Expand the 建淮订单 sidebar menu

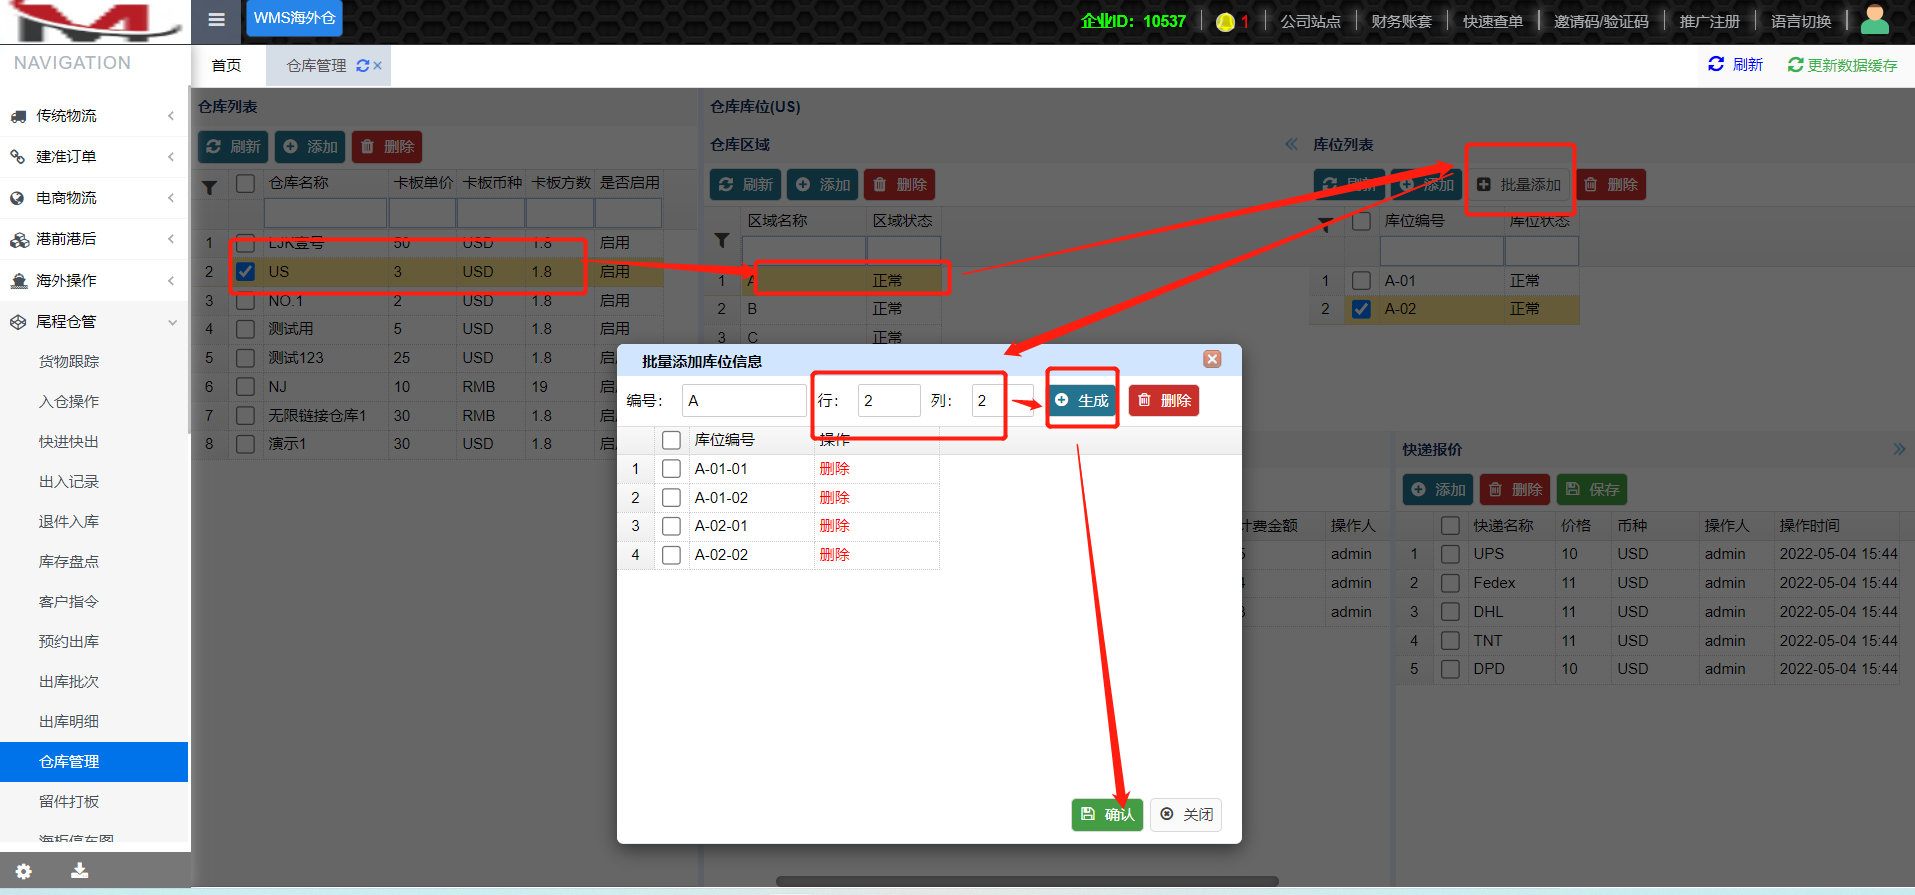coord(94,157)
